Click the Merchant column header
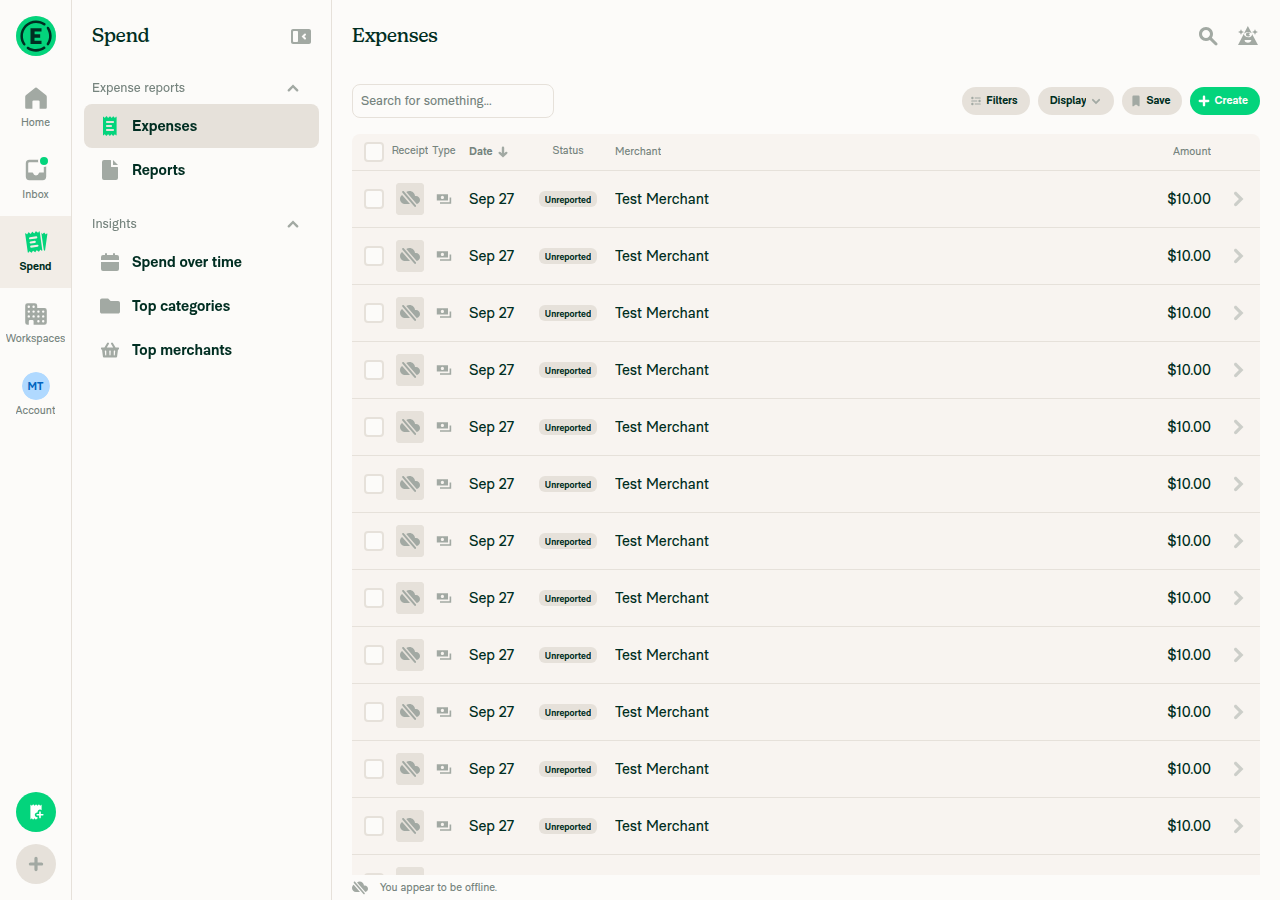 pos(638,152)
